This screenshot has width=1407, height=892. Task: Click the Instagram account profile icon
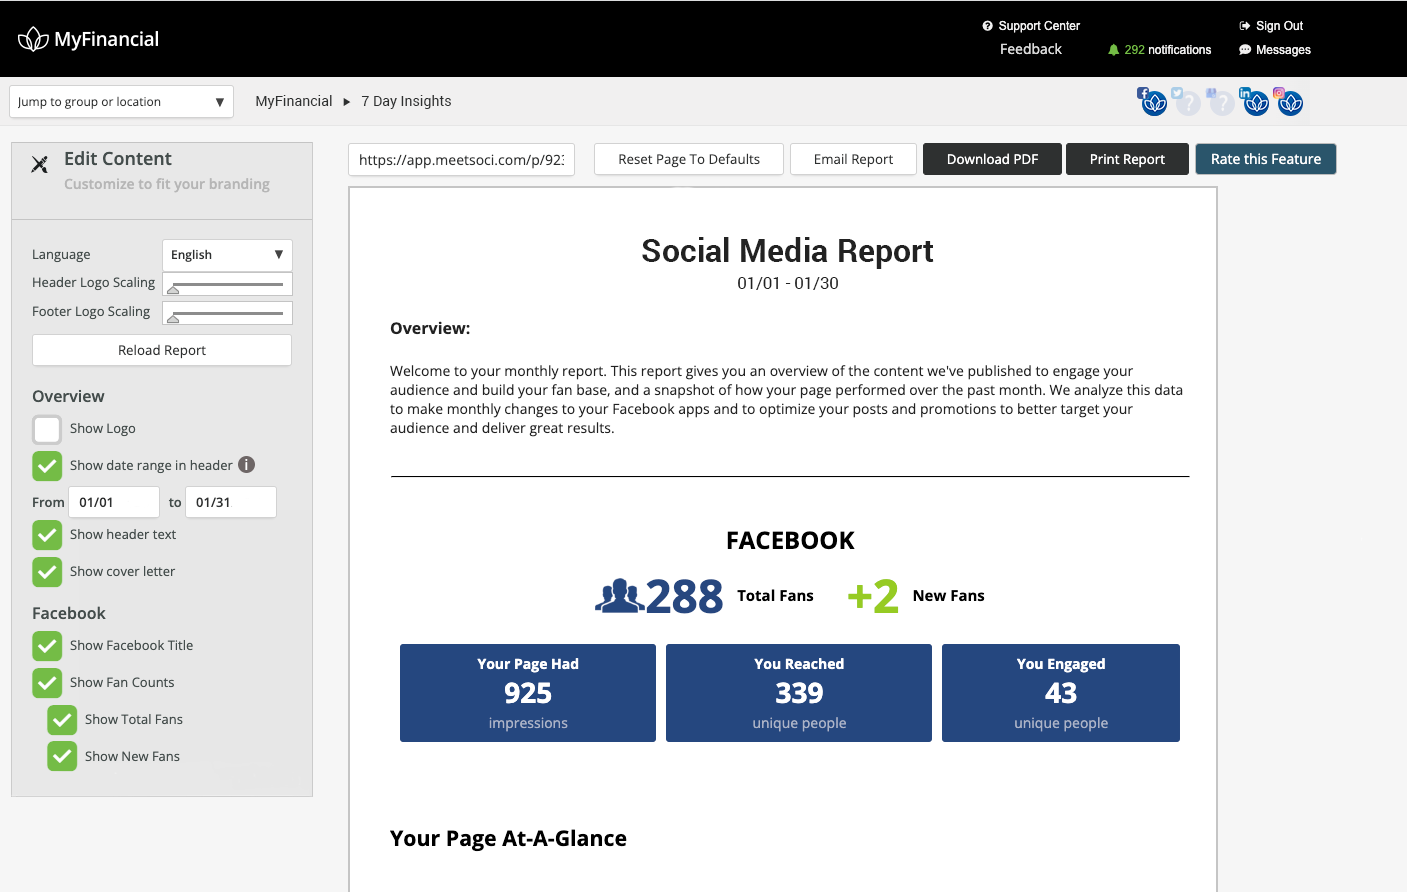tap(1290, 102)
